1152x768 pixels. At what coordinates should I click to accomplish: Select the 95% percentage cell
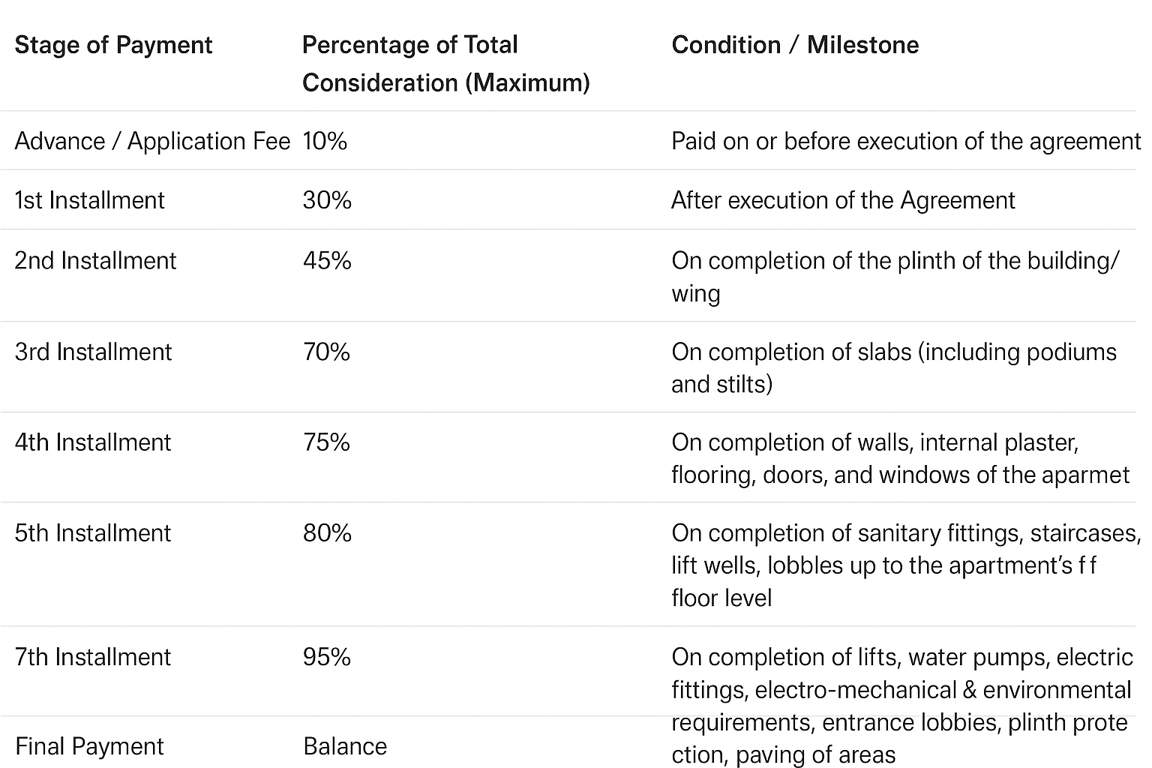pos(326,657)
